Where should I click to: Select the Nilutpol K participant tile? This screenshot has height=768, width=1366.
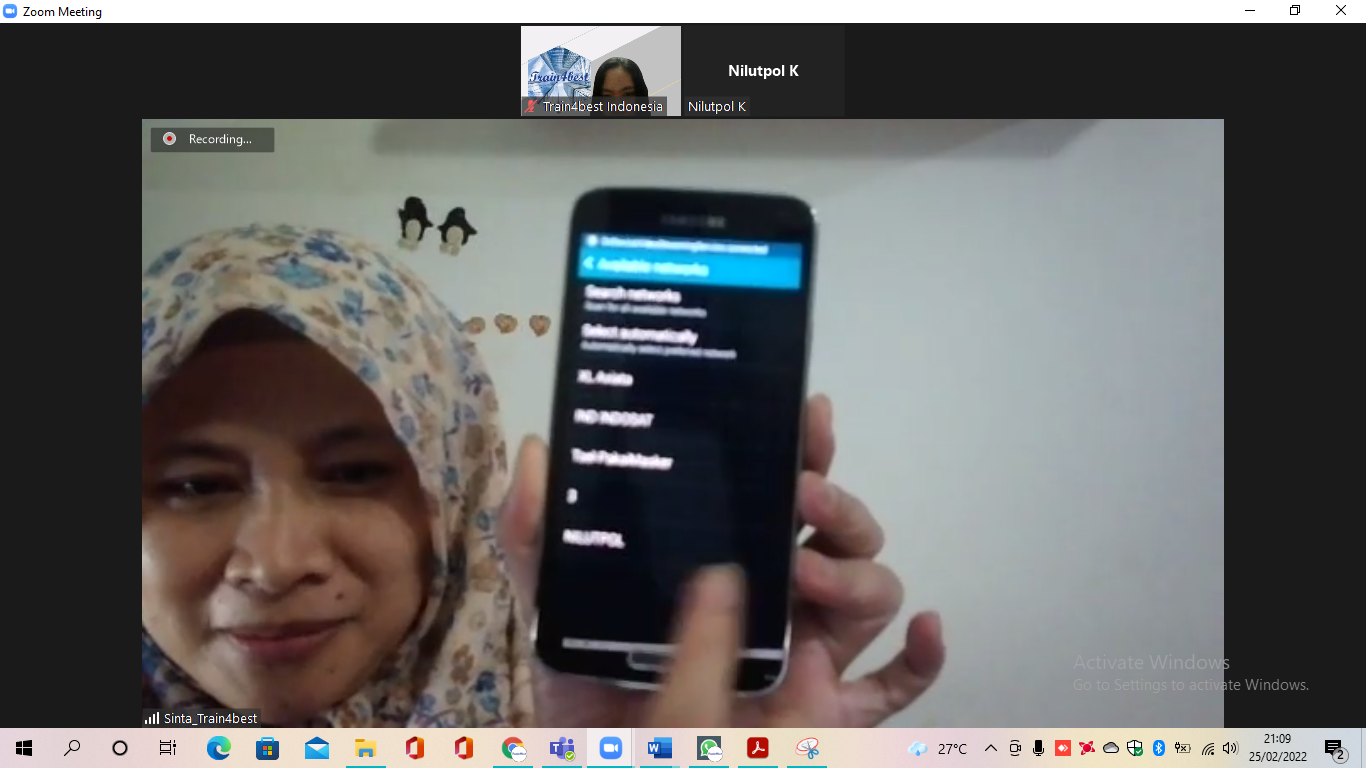763,71
